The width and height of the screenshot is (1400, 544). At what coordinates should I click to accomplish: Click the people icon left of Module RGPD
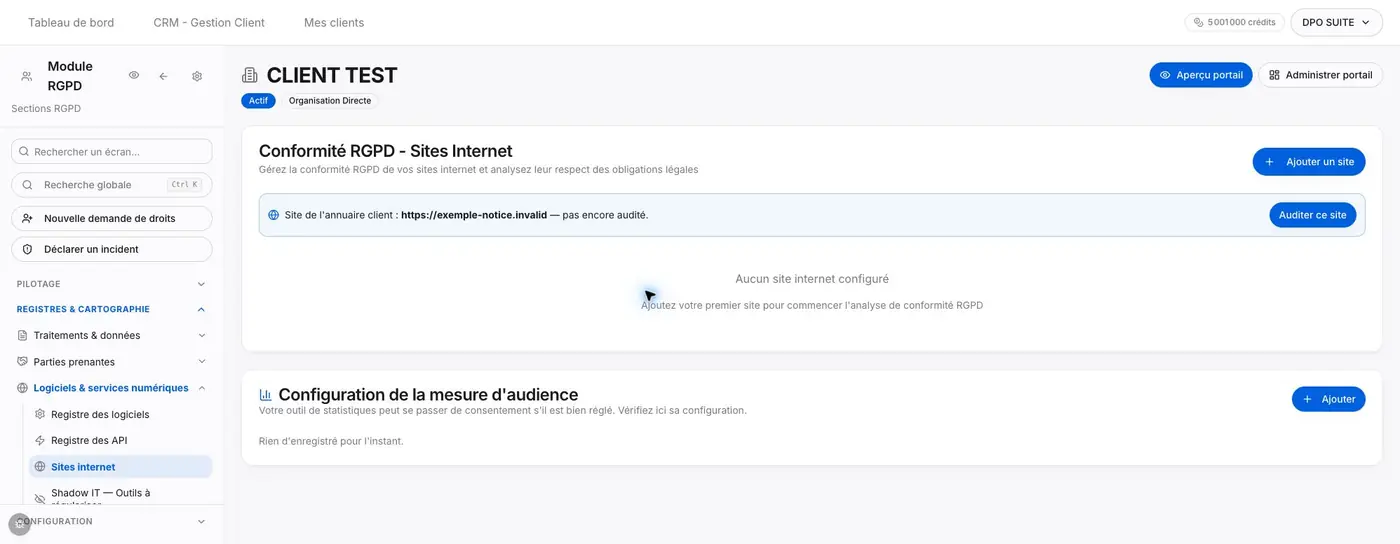point(27,76)
